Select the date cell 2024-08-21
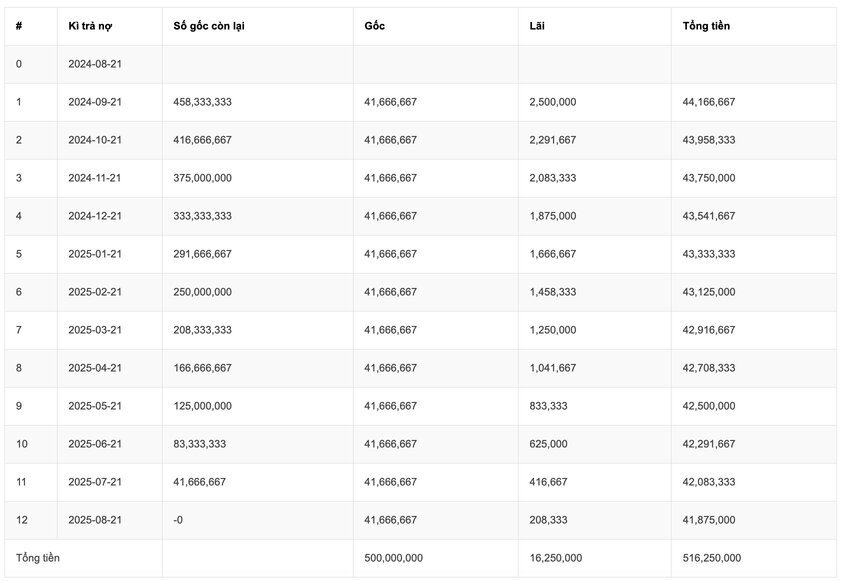The image size is (841, 581). (94, 64)
